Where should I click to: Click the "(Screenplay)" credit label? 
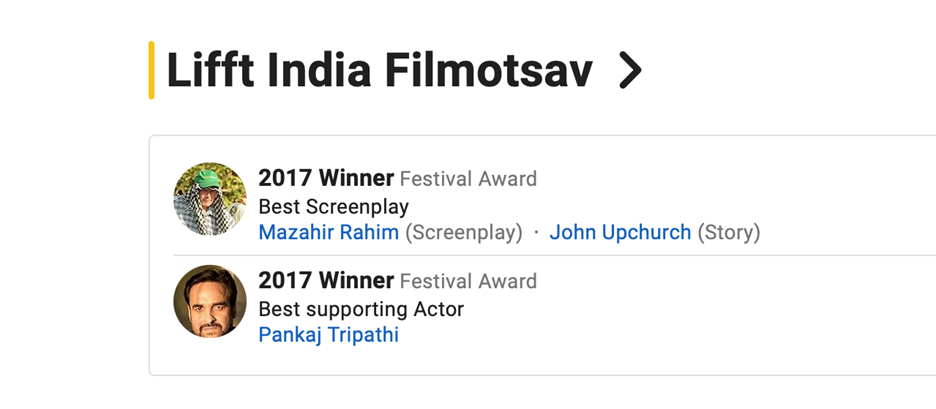463,233
